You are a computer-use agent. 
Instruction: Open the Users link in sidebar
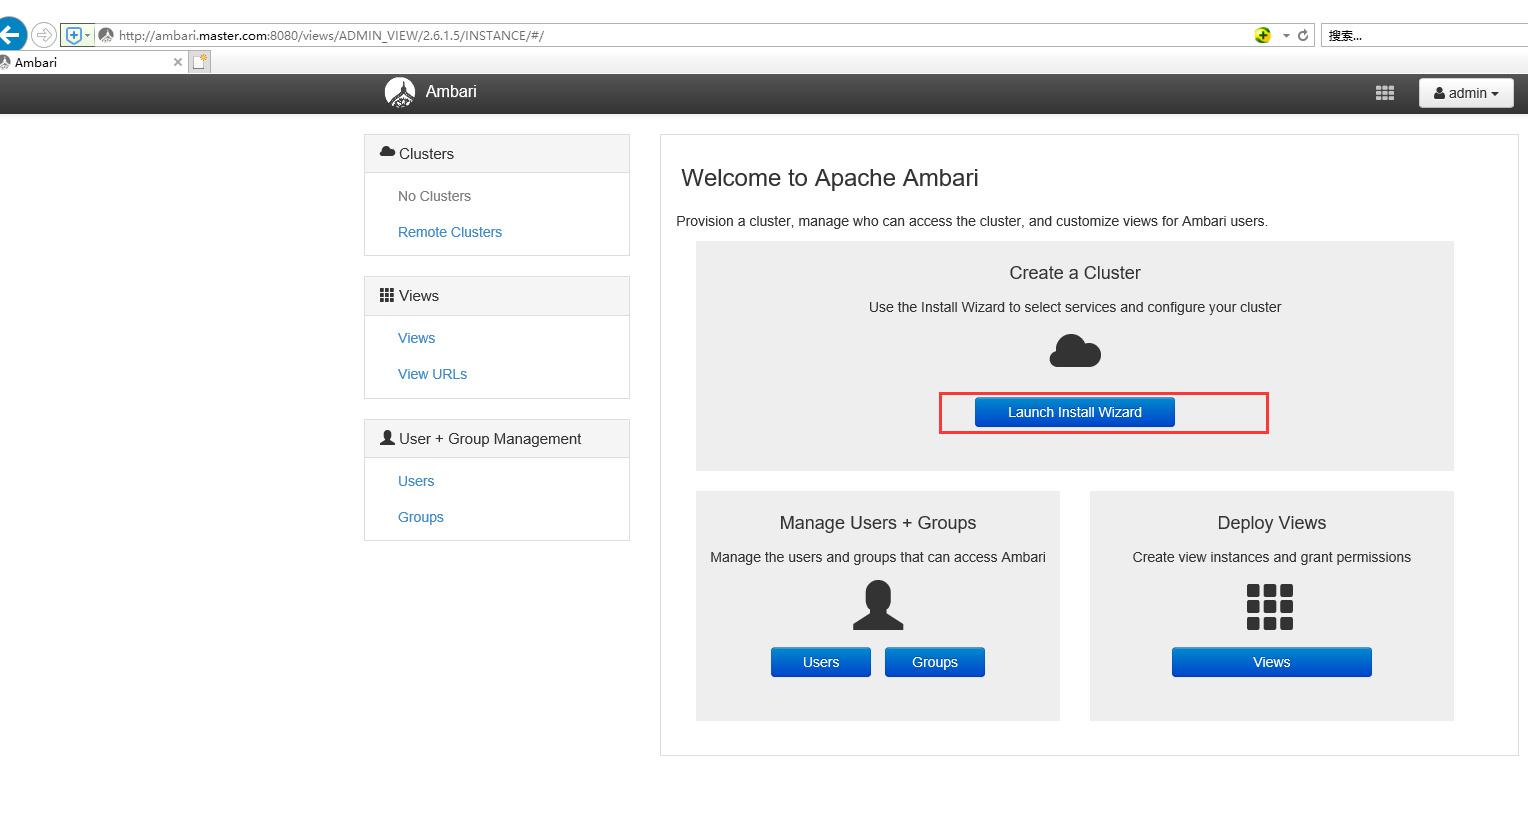pyautogui.click(x=416, y=481)
